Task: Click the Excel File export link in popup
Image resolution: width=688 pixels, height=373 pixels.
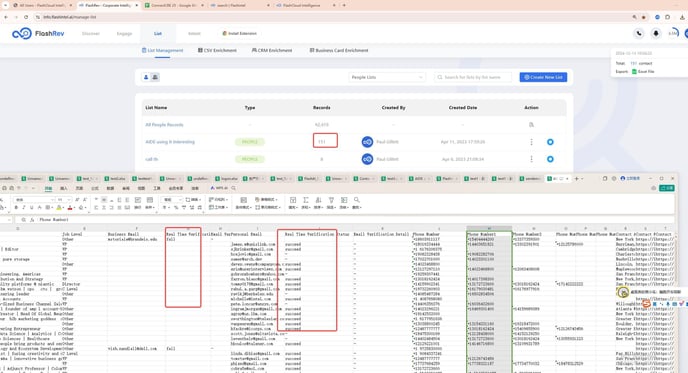Action: [x=643, y=71]
